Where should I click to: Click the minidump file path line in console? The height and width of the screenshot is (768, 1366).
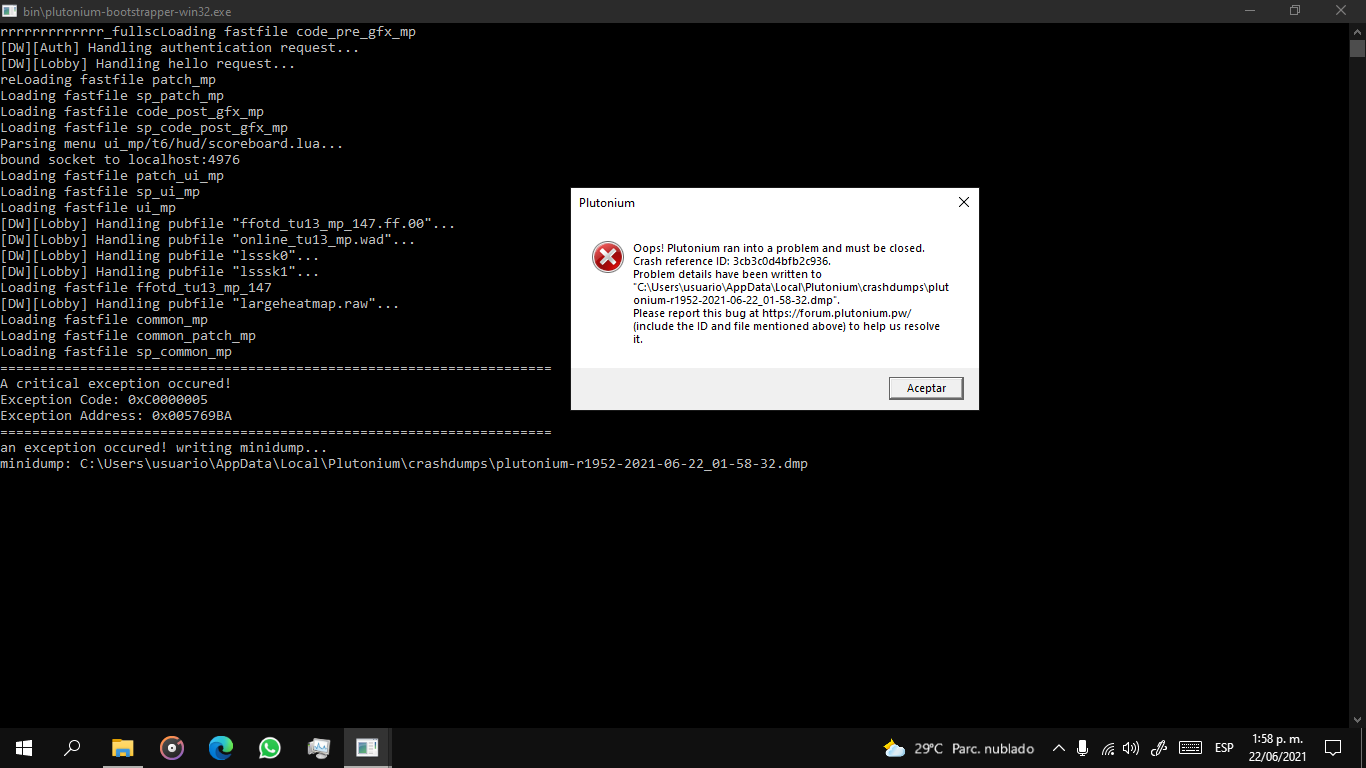(404, 464)
